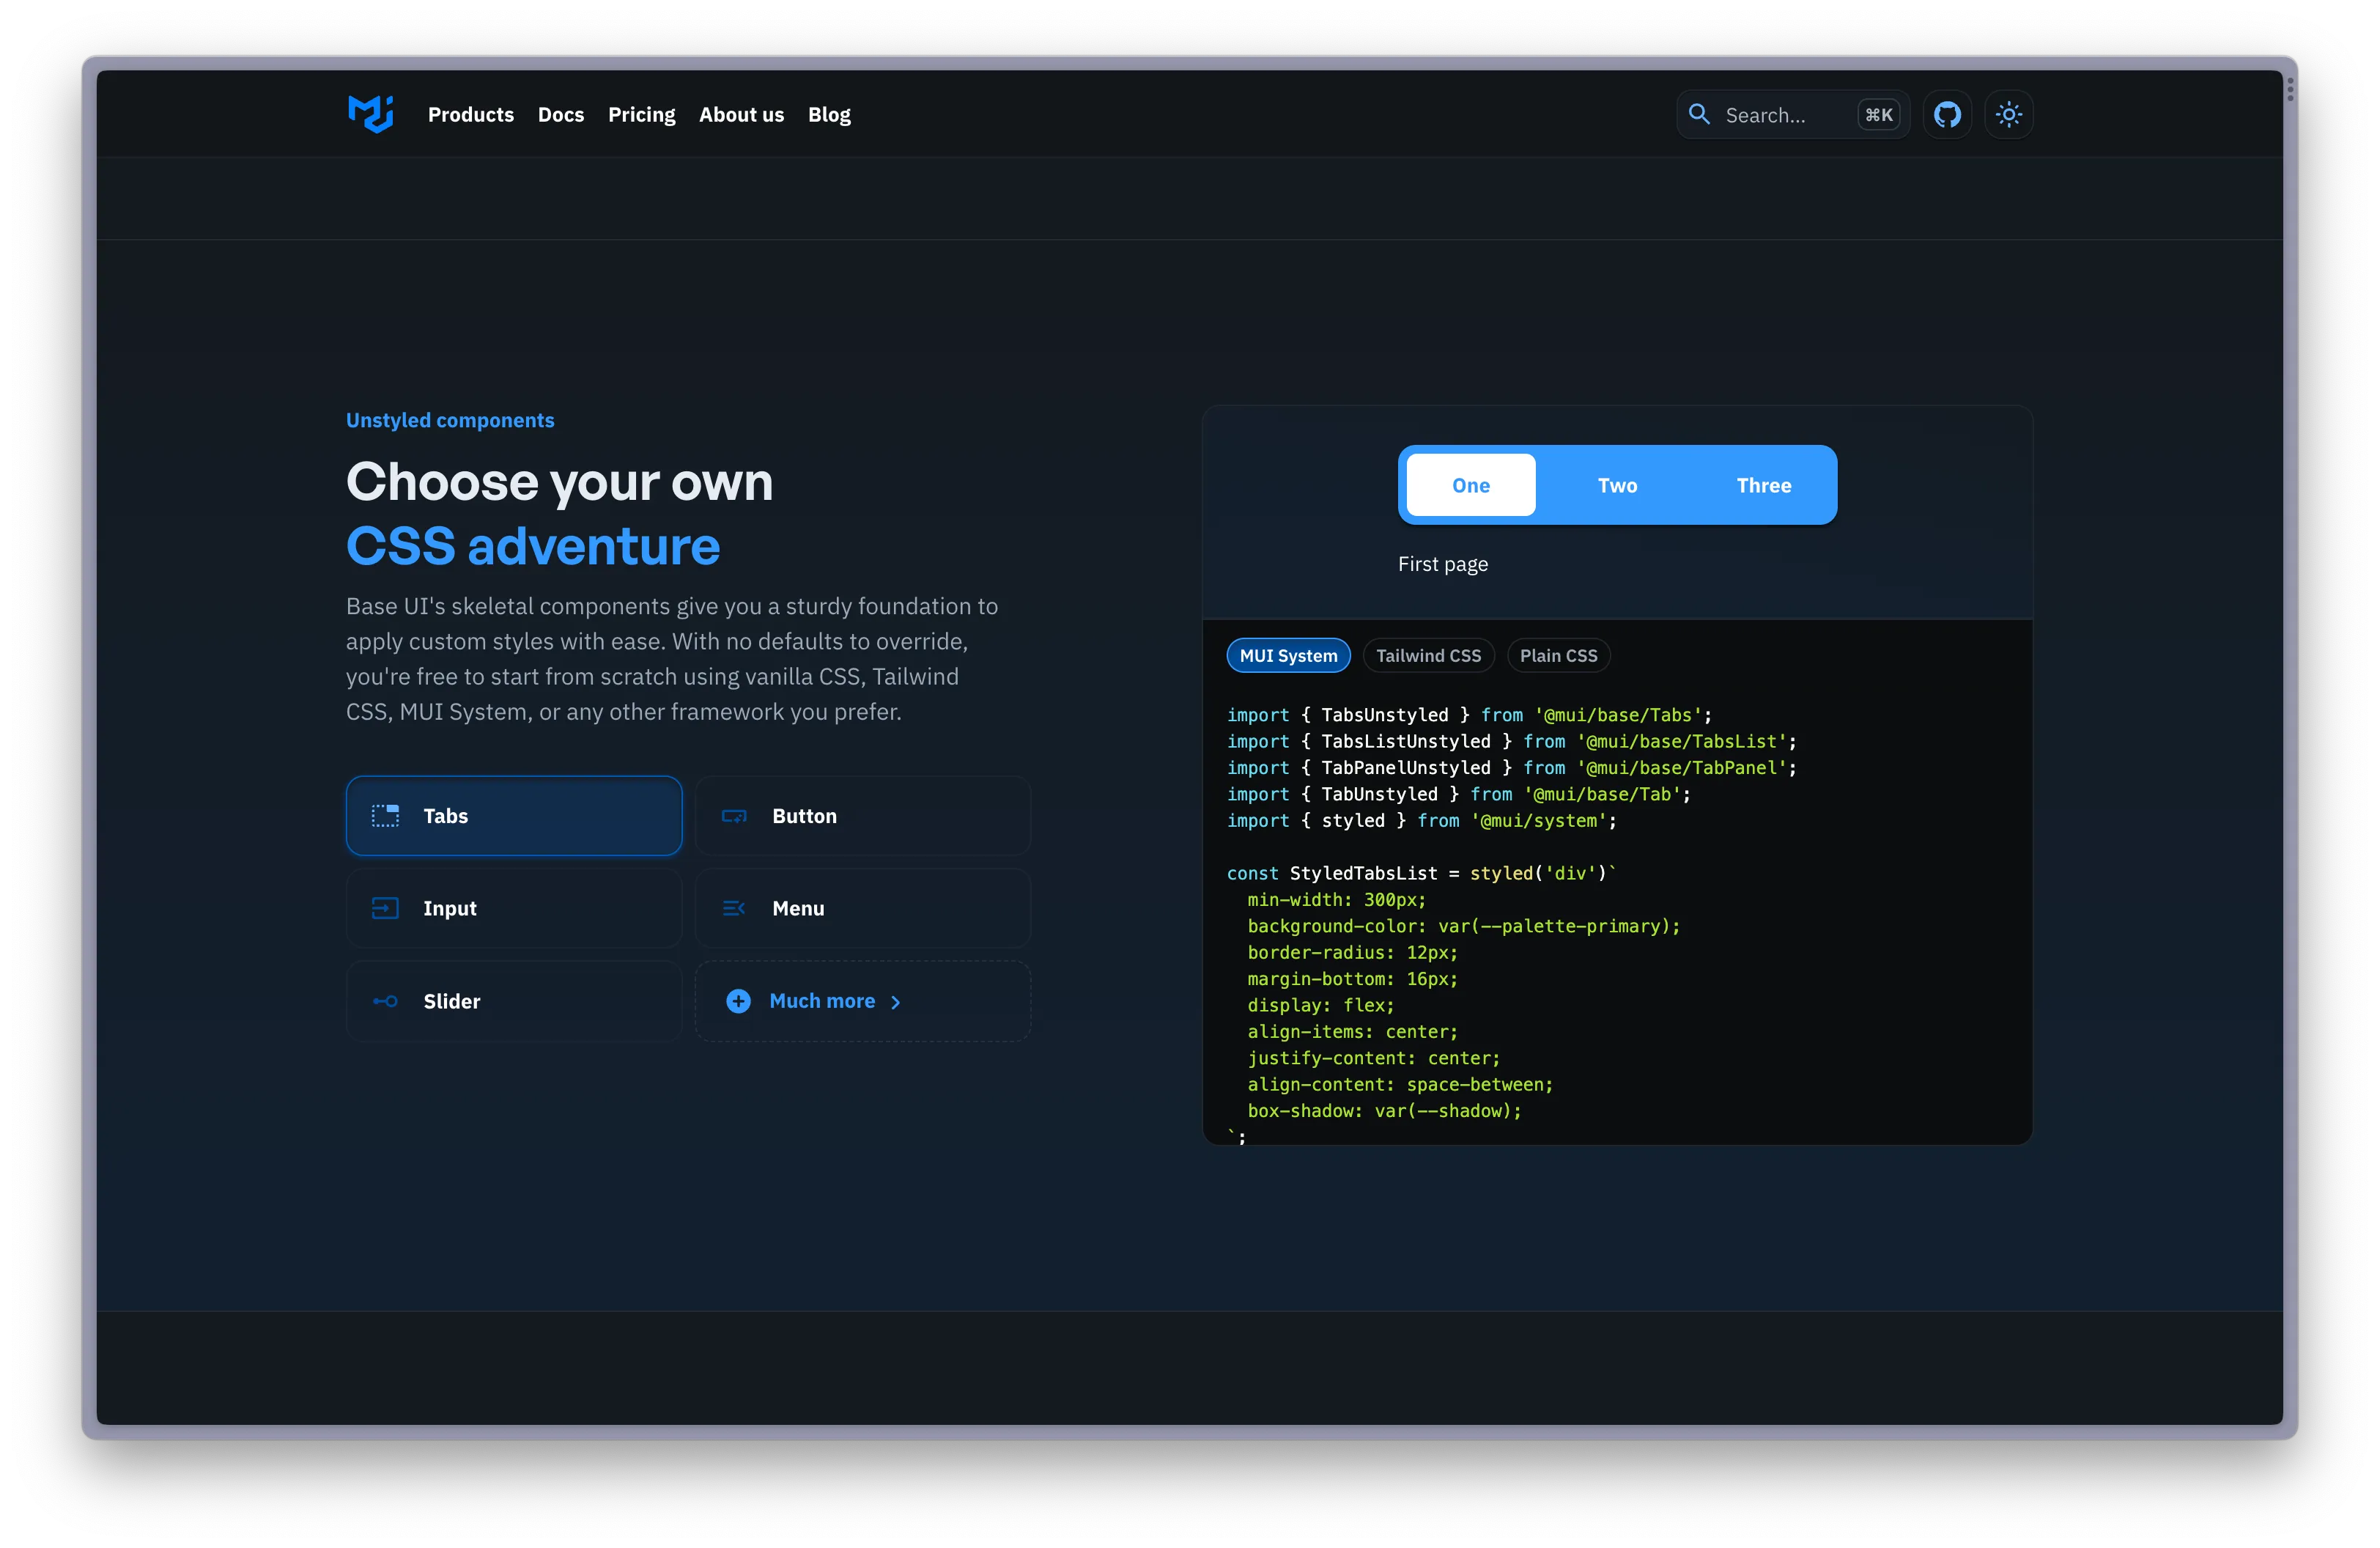
Task: Click the search magnifier icon
Action: pos(1699,114)
